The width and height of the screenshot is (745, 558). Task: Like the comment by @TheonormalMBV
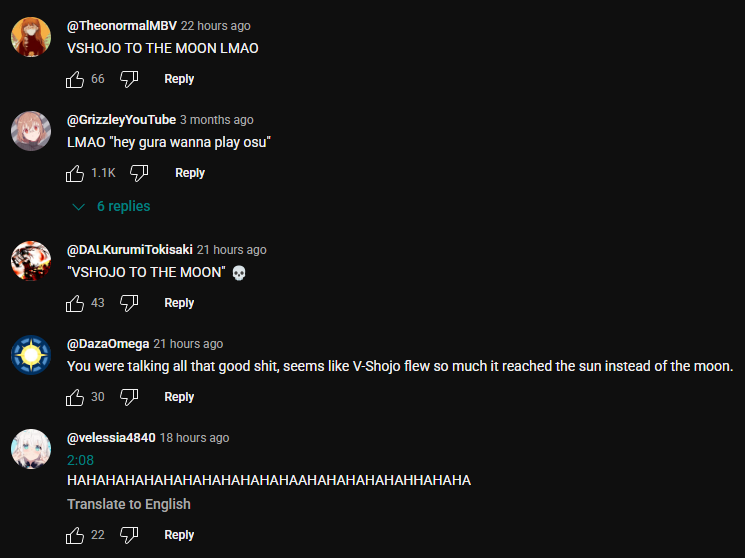75,79
